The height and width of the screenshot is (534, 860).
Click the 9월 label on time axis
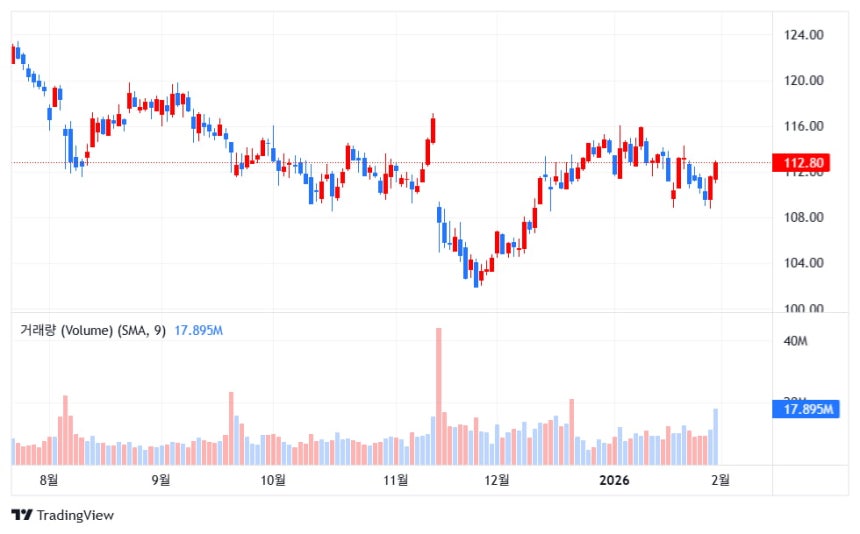pos(160,480)
